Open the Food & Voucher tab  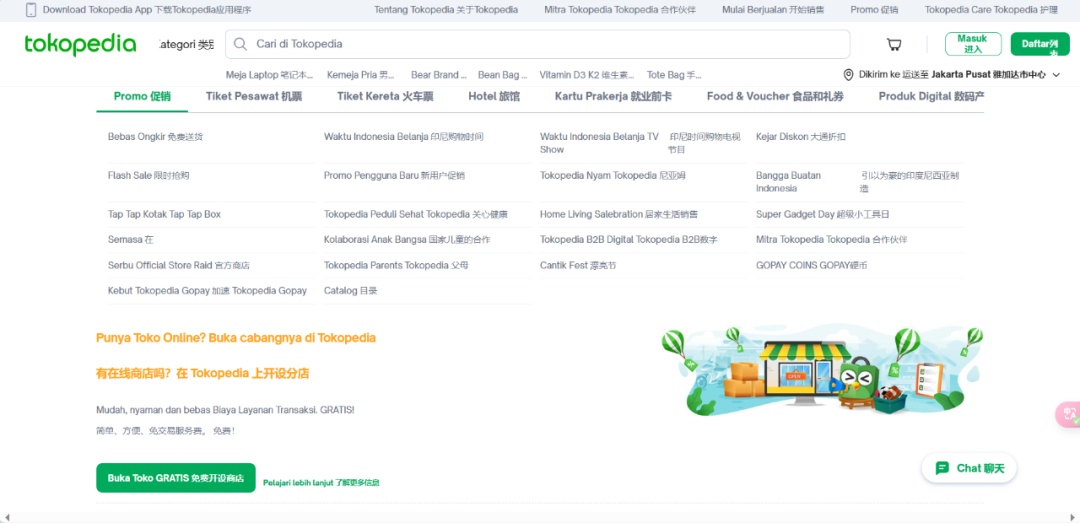[x=775, y=96]
